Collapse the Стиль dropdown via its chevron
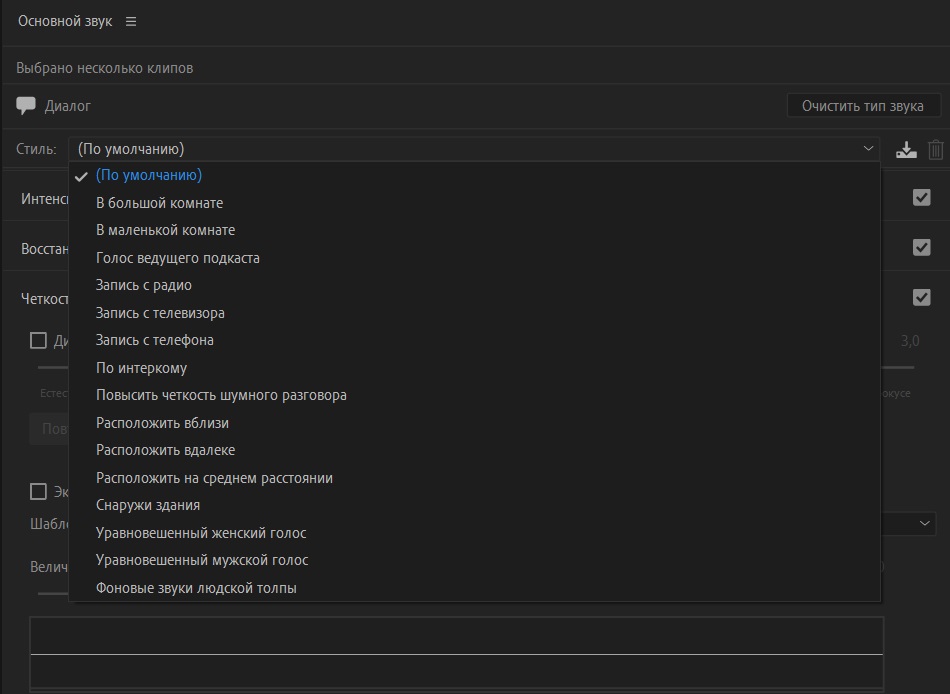 coord(868,149)
